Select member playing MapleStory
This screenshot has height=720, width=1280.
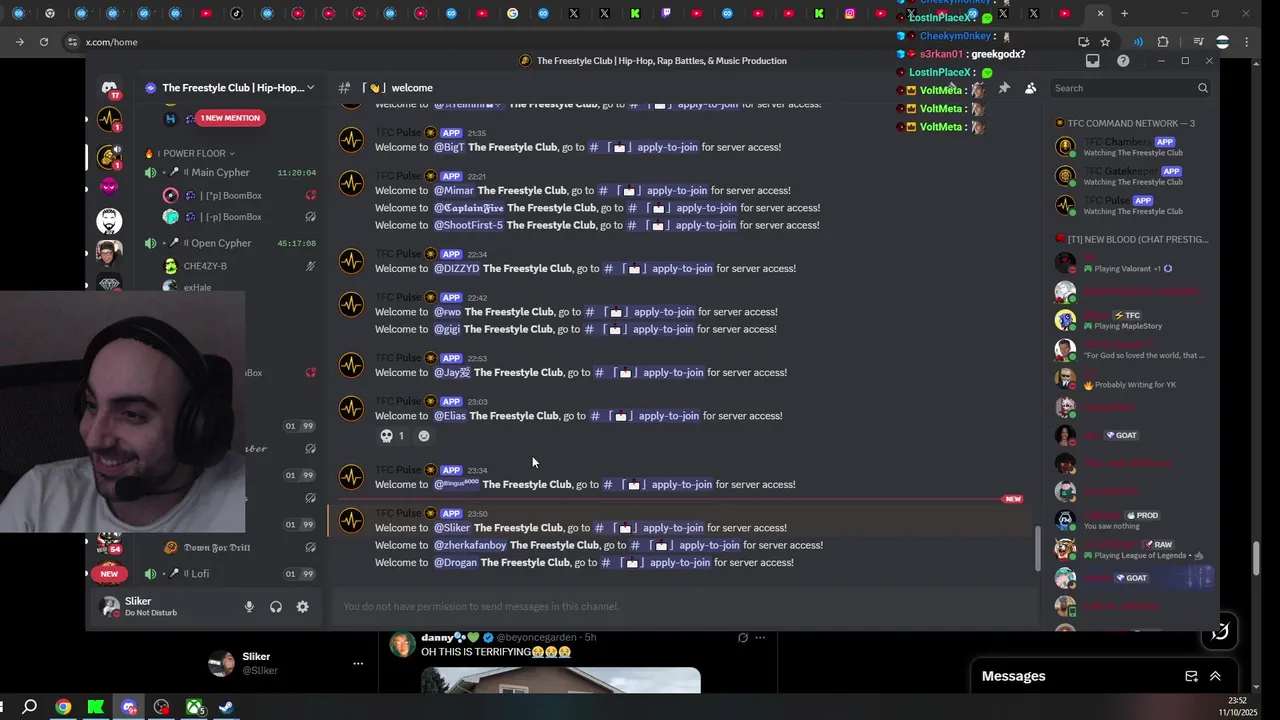1130,320
